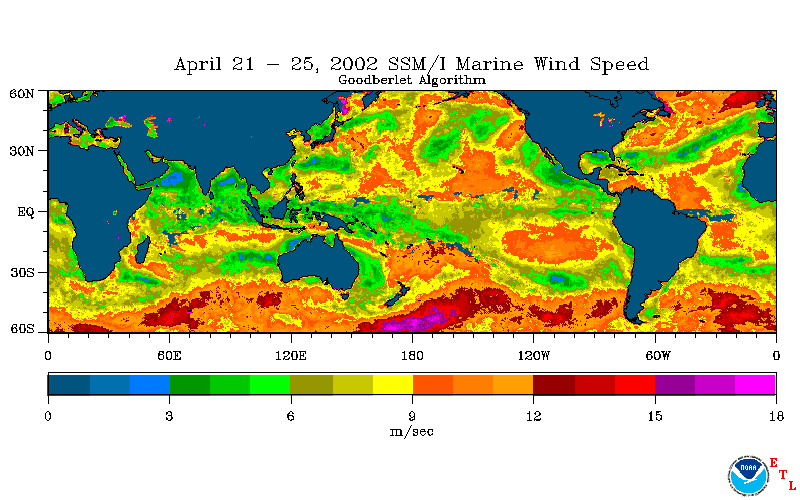800x500 pixels.
Task: Choose the bright green 5–6 m/sec swatch
Action: point(270,385)
